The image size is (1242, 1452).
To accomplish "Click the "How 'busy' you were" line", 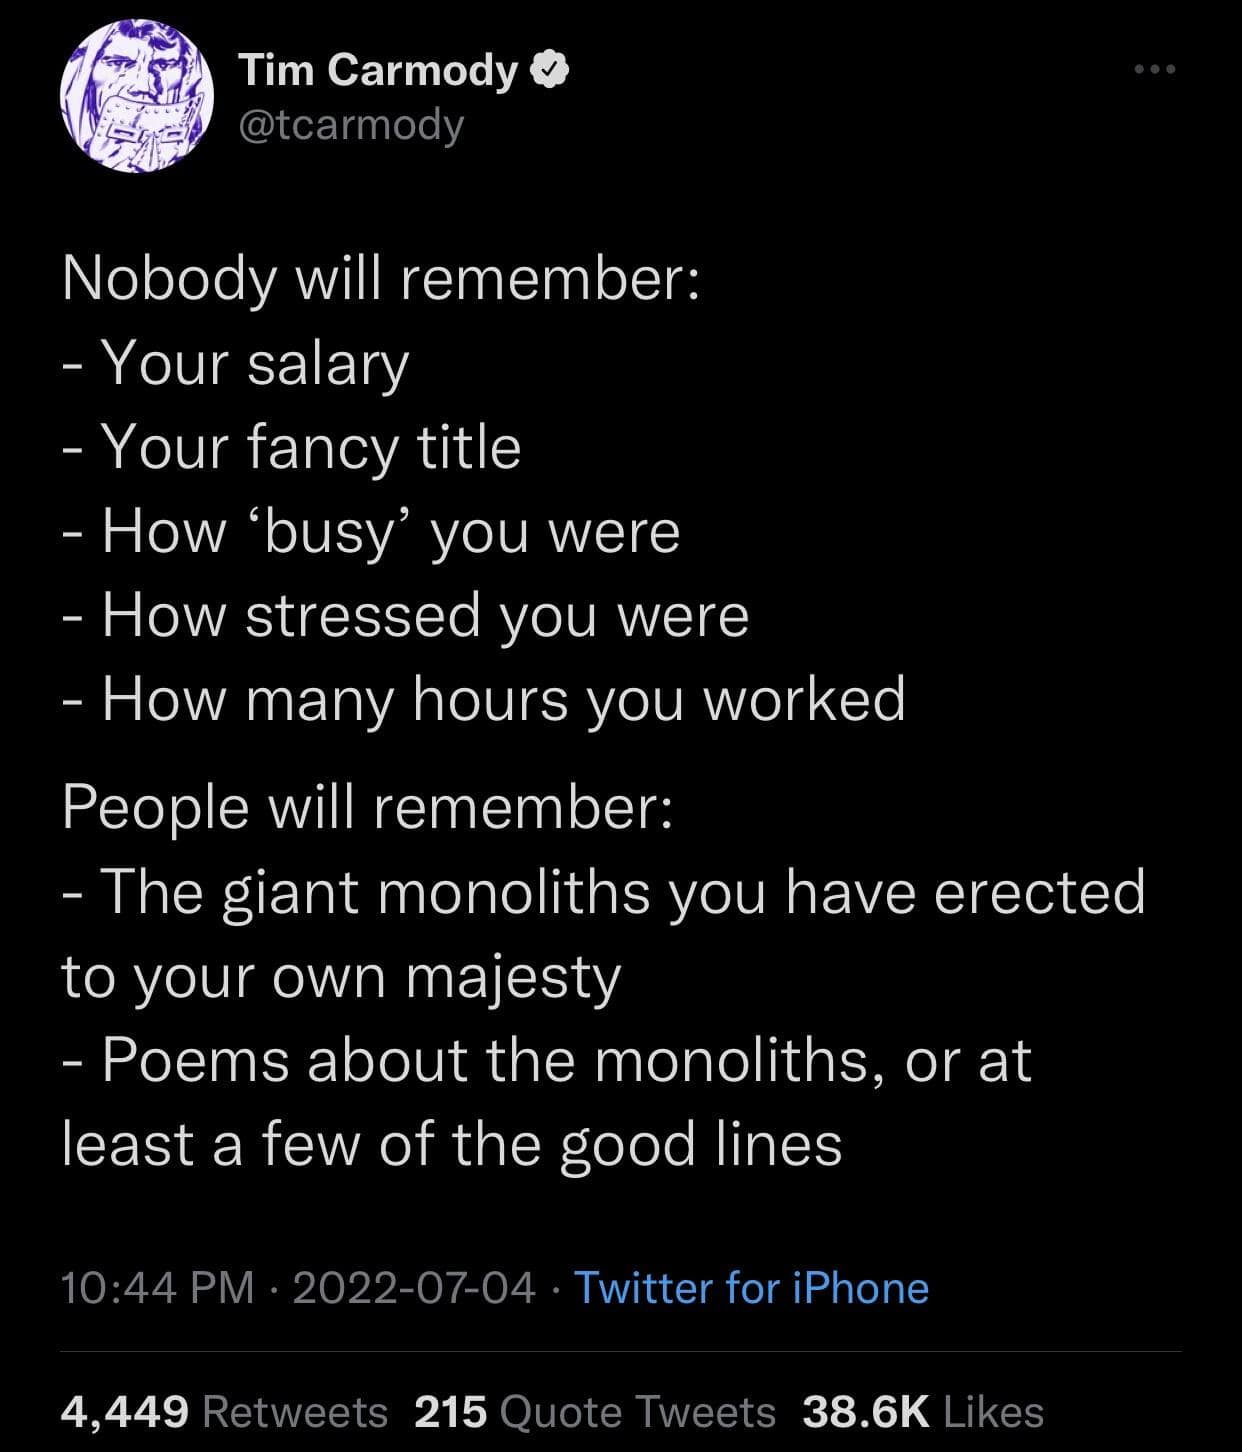I will point(390,531).
